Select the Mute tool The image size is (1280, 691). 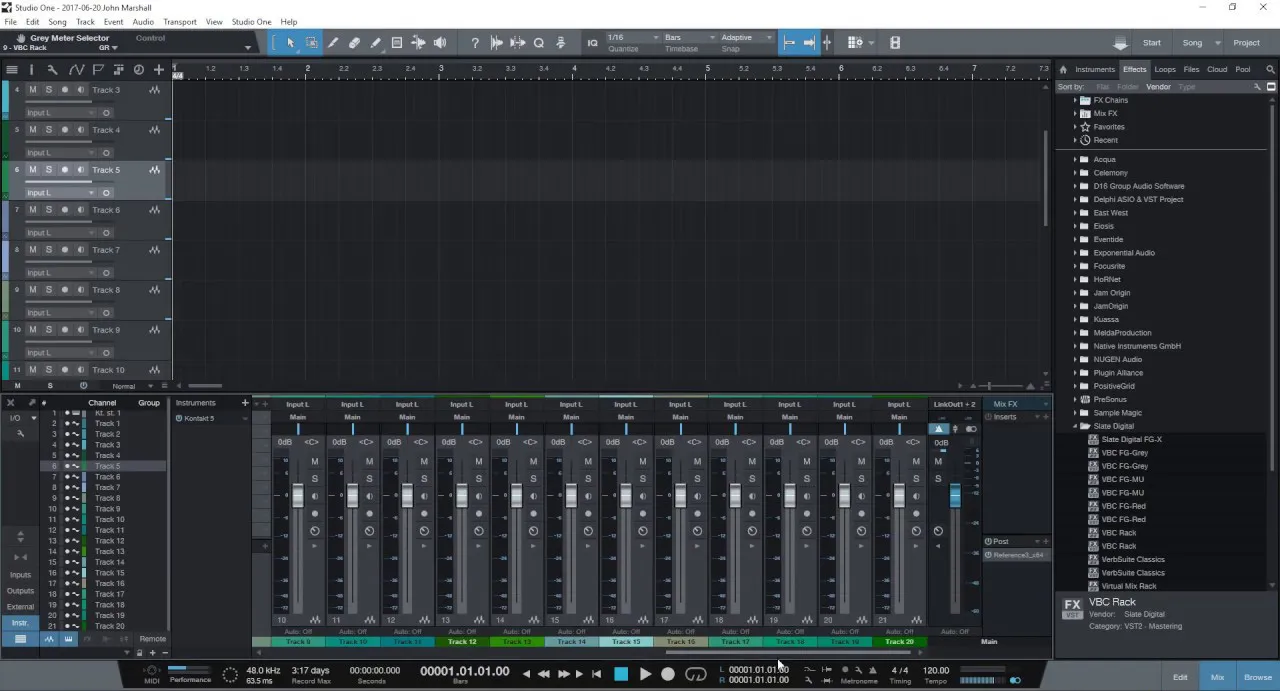pyautogui.click(x=397, y=43)
